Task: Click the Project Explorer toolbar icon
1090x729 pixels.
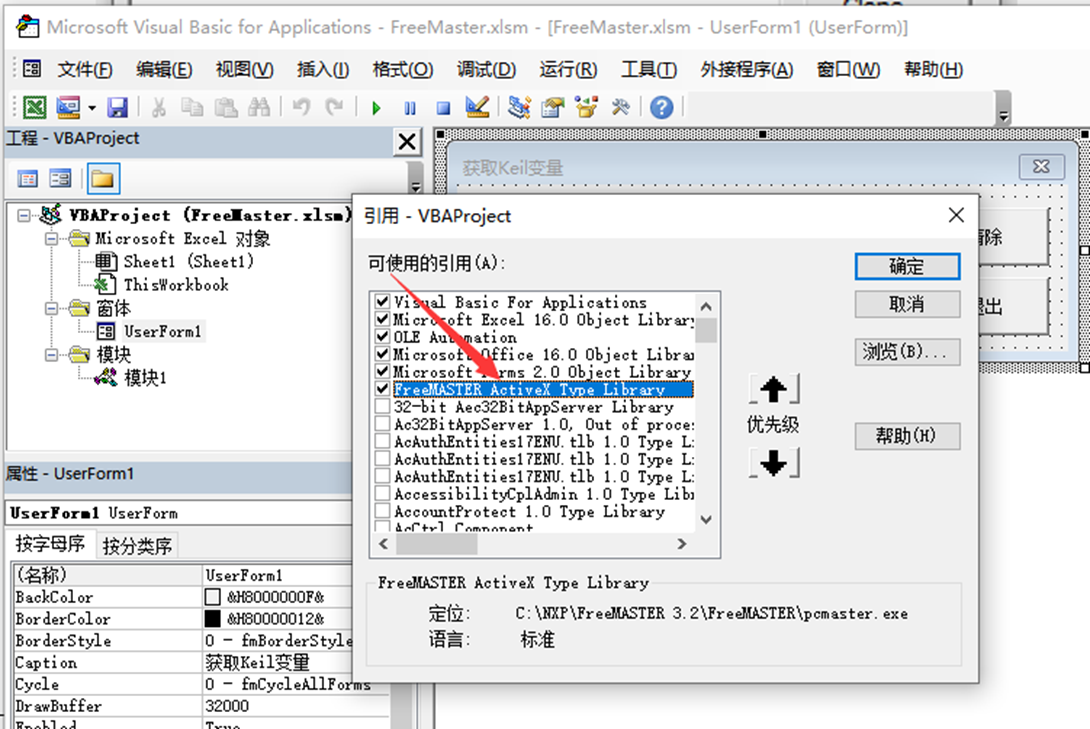Action: (x=519, y=107)
